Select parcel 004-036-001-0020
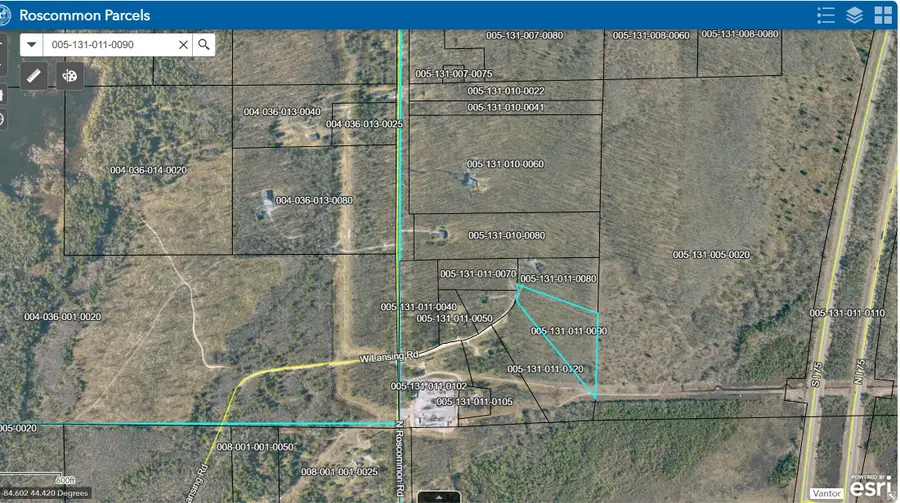Viewport: 900px width, 503px height. point(63,317)
